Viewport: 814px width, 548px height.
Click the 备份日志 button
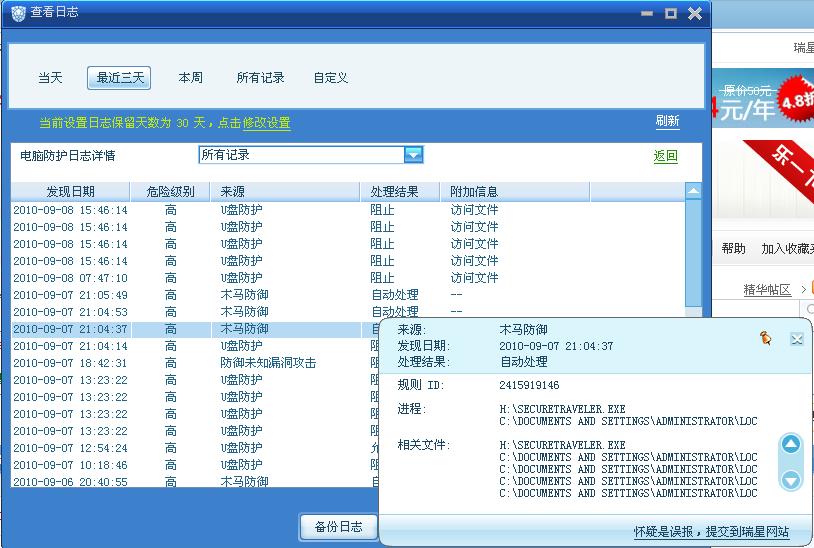(x=338, y=527)
